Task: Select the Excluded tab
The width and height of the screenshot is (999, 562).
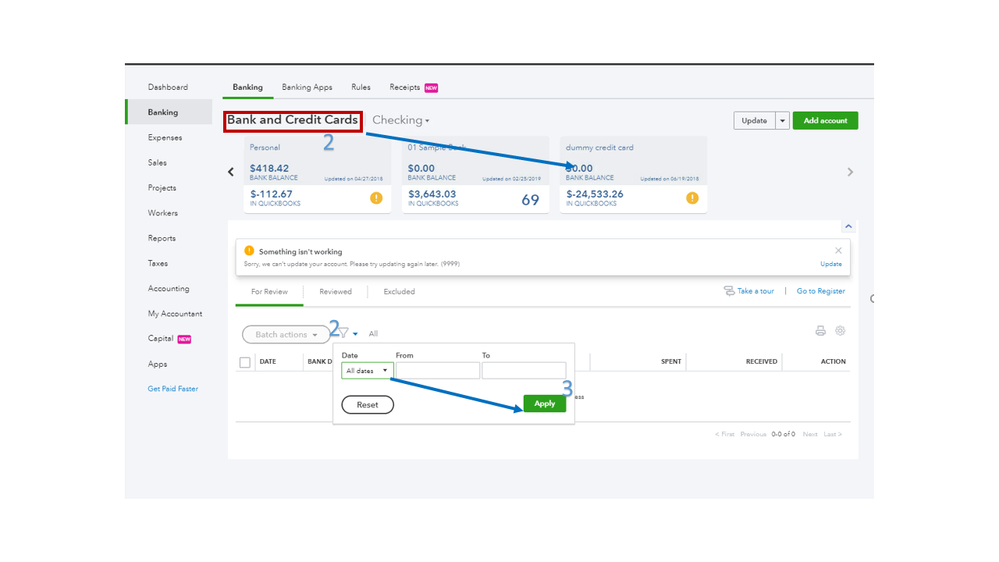Action: point(399,292)
